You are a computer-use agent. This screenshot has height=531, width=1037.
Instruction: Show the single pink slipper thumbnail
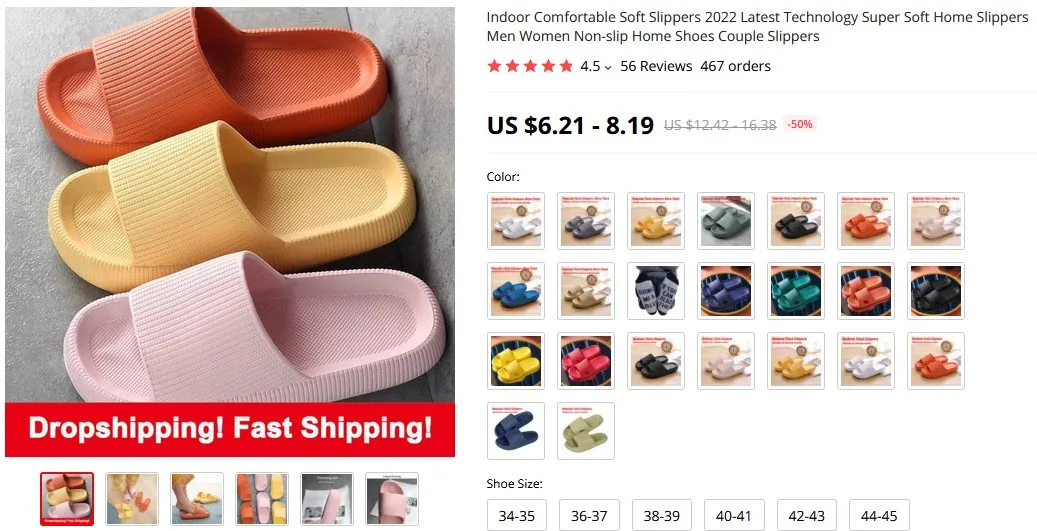click(392, 499)
